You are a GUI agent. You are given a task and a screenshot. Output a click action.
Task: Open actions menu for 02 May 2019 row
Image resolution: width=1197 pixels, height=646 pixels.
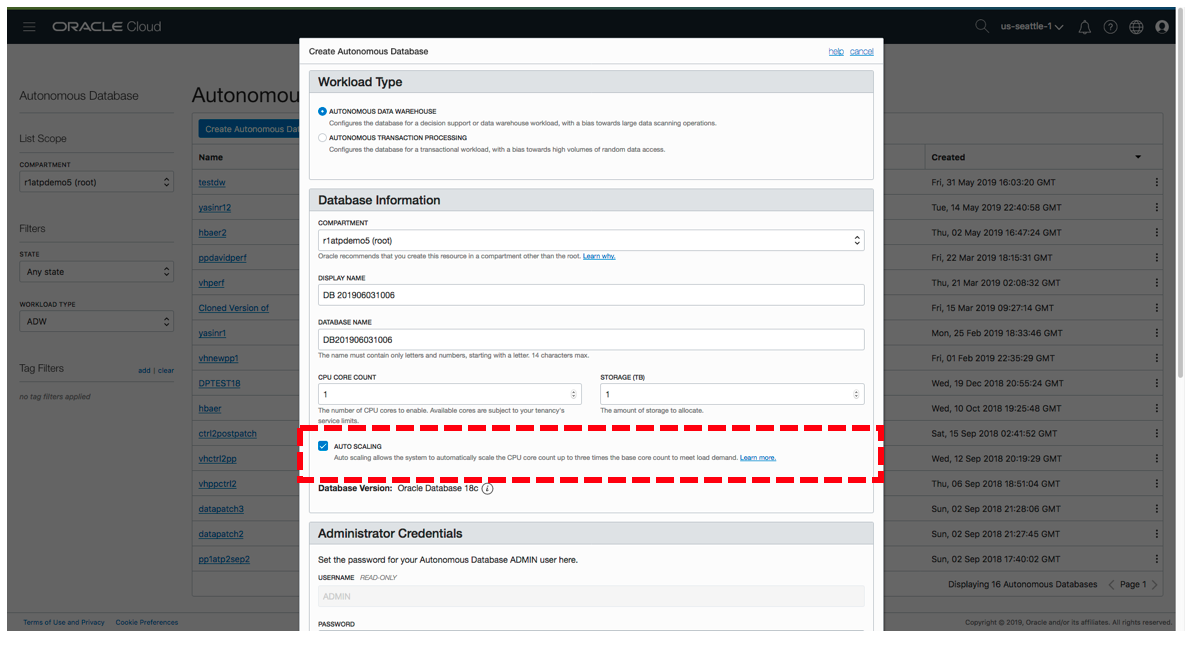tap(1157, 233)
